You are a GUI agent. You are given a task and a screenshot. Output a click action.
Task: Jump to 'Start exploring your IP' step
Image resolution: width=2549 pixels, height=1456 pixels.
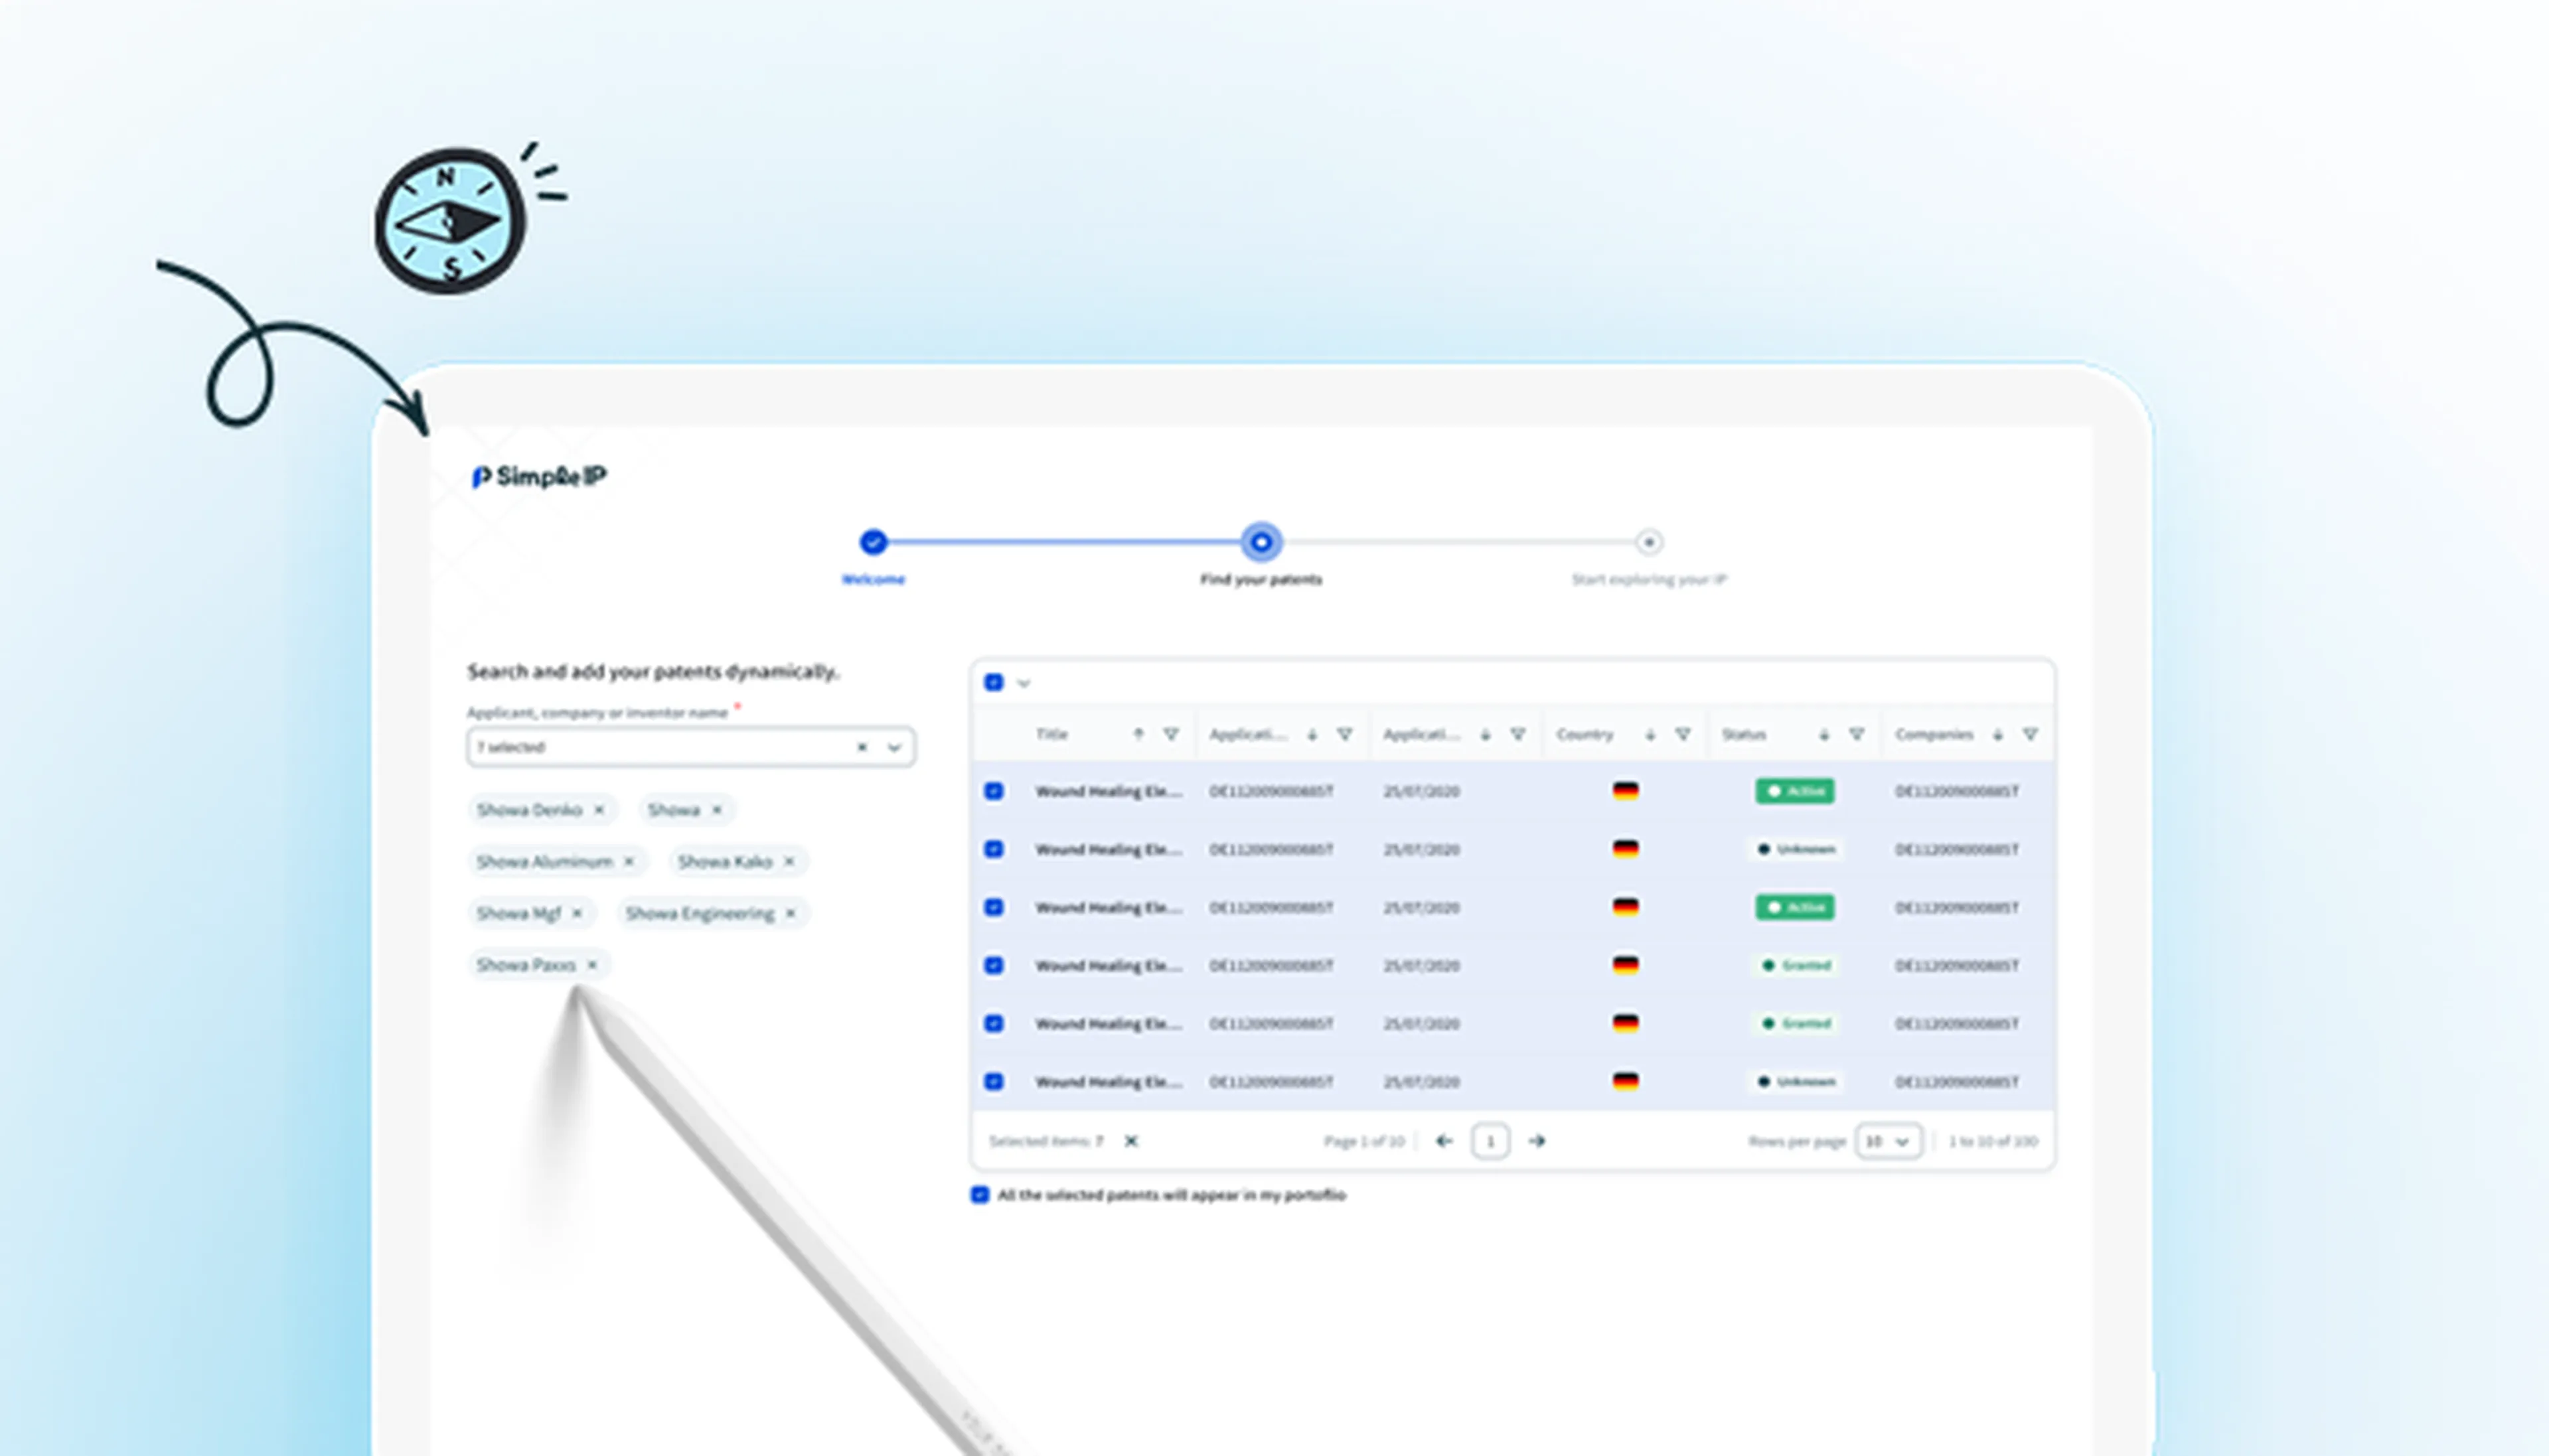pos(1649,542)
